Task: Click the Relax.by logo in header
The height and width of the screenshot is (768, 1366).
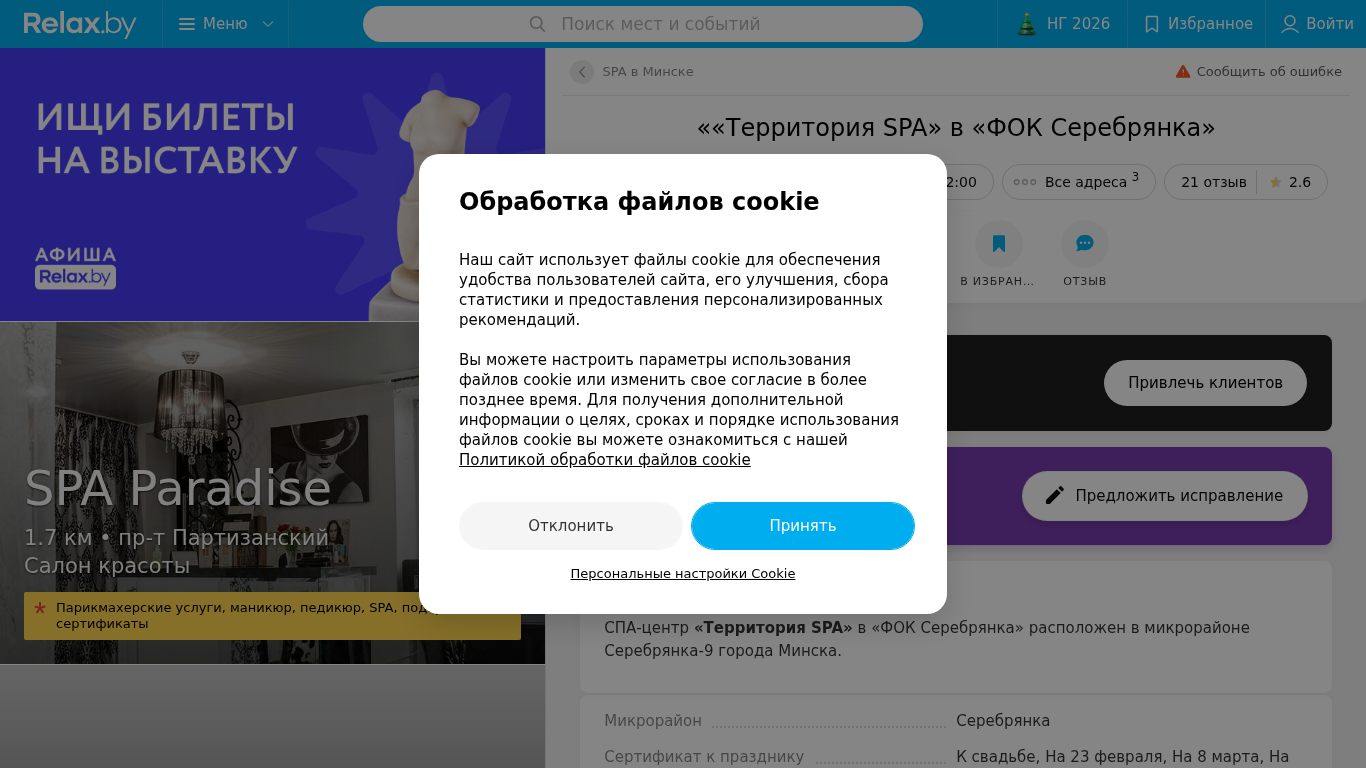Action: click(80, 24)
